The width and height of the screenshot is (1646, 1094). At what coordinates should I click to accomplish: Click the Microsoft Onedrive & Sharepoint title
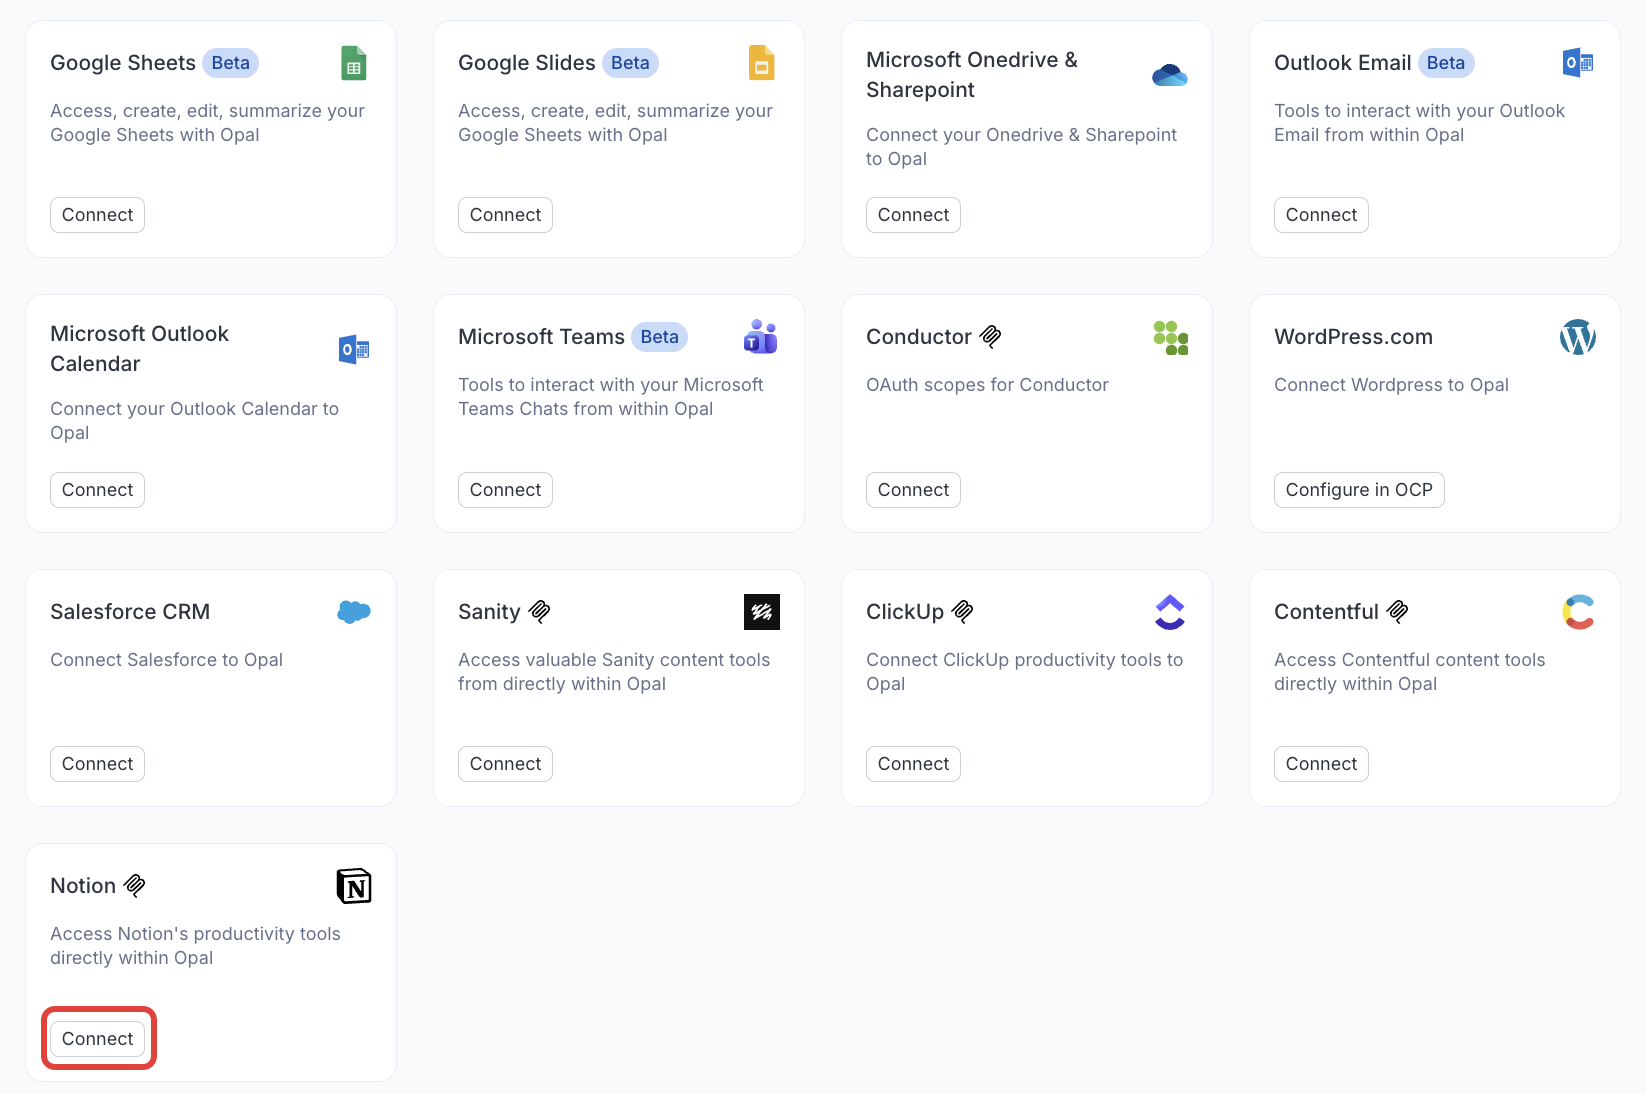[x=972, y=75]
